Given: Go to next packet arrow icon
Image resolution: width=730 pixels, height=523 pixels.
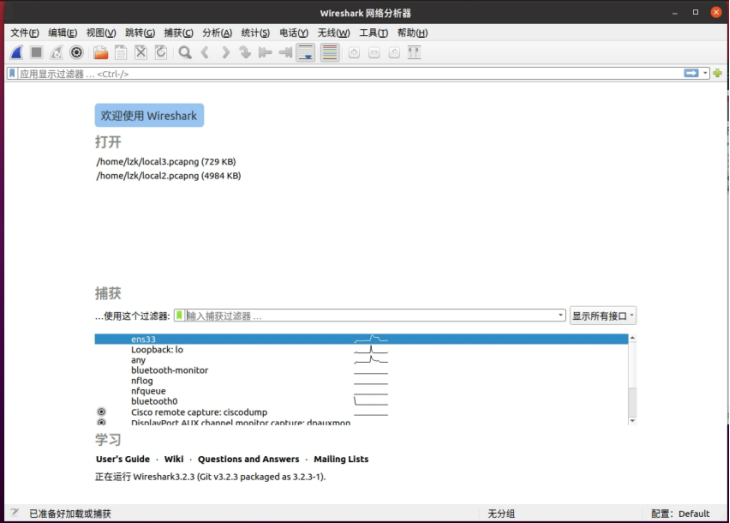Looking at the screenshot, I should click(225, 53).
